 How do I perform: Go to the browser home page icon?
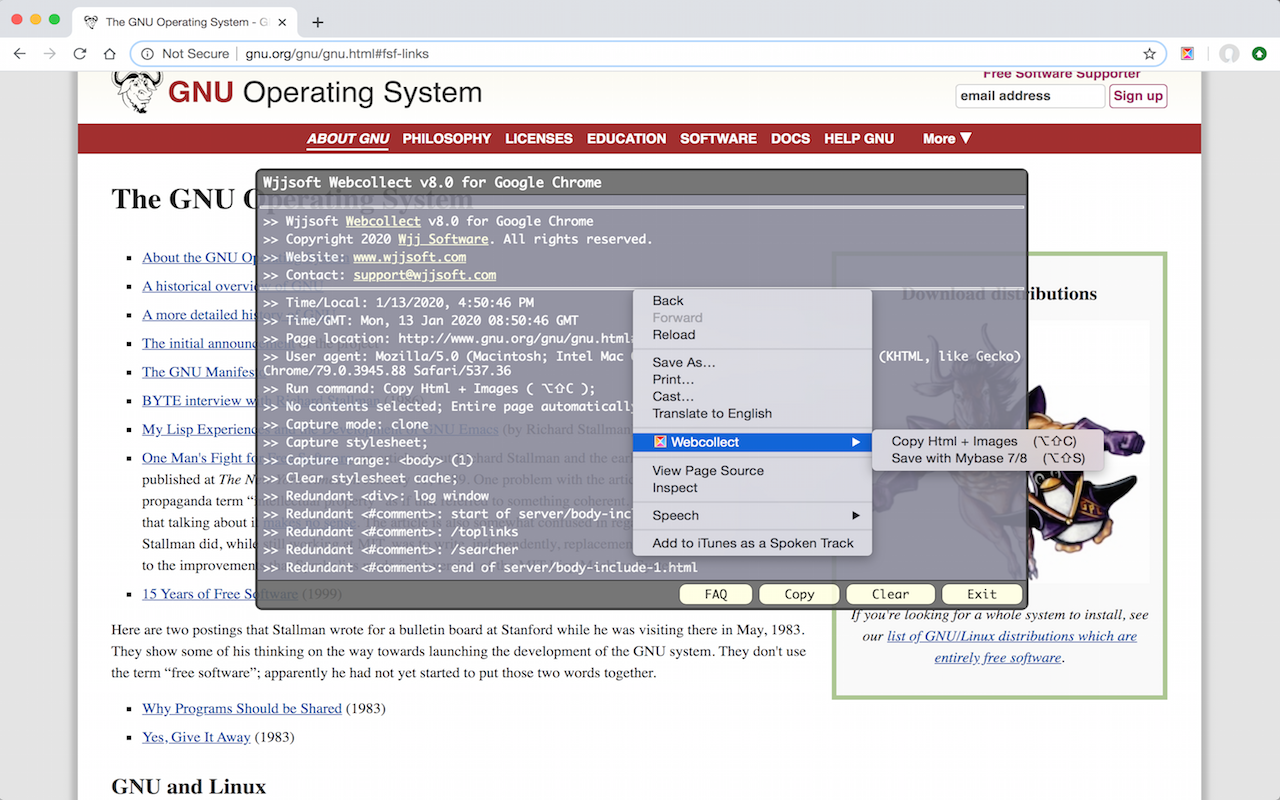point(110,54)
